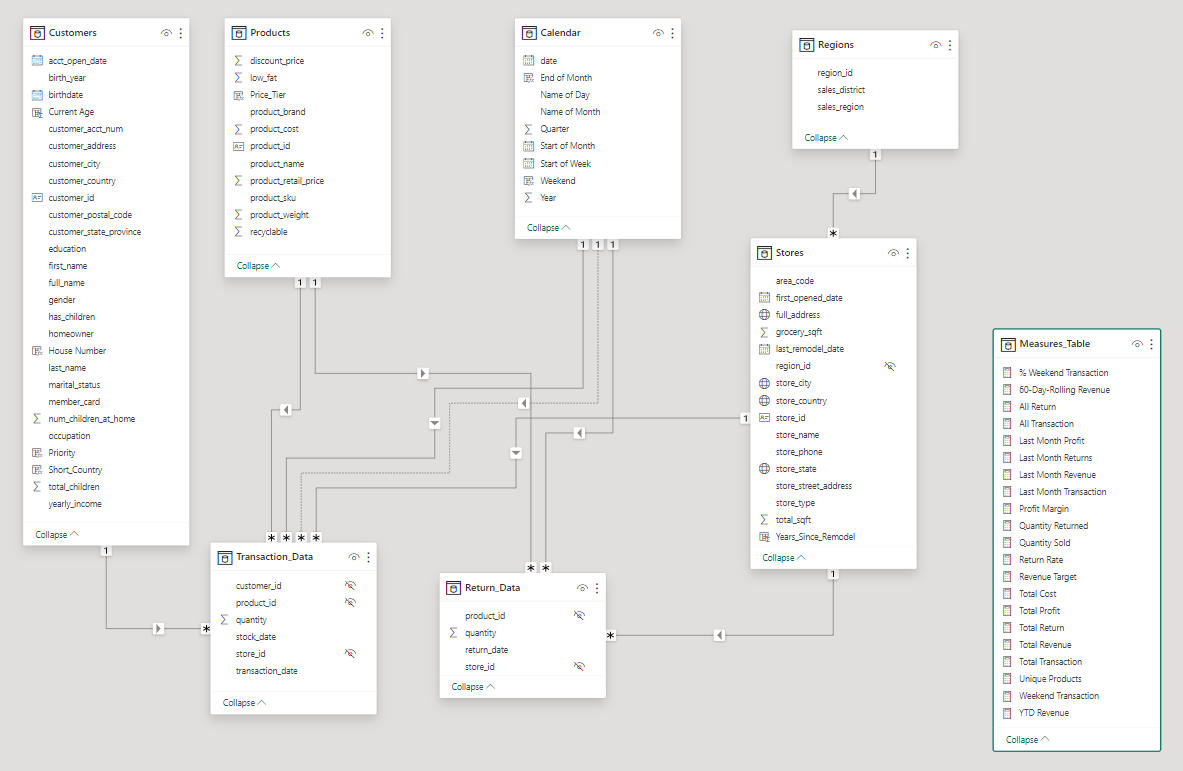Toggle visibility of the Customers table
The image size is (1183, 771).
click(166, 33)
